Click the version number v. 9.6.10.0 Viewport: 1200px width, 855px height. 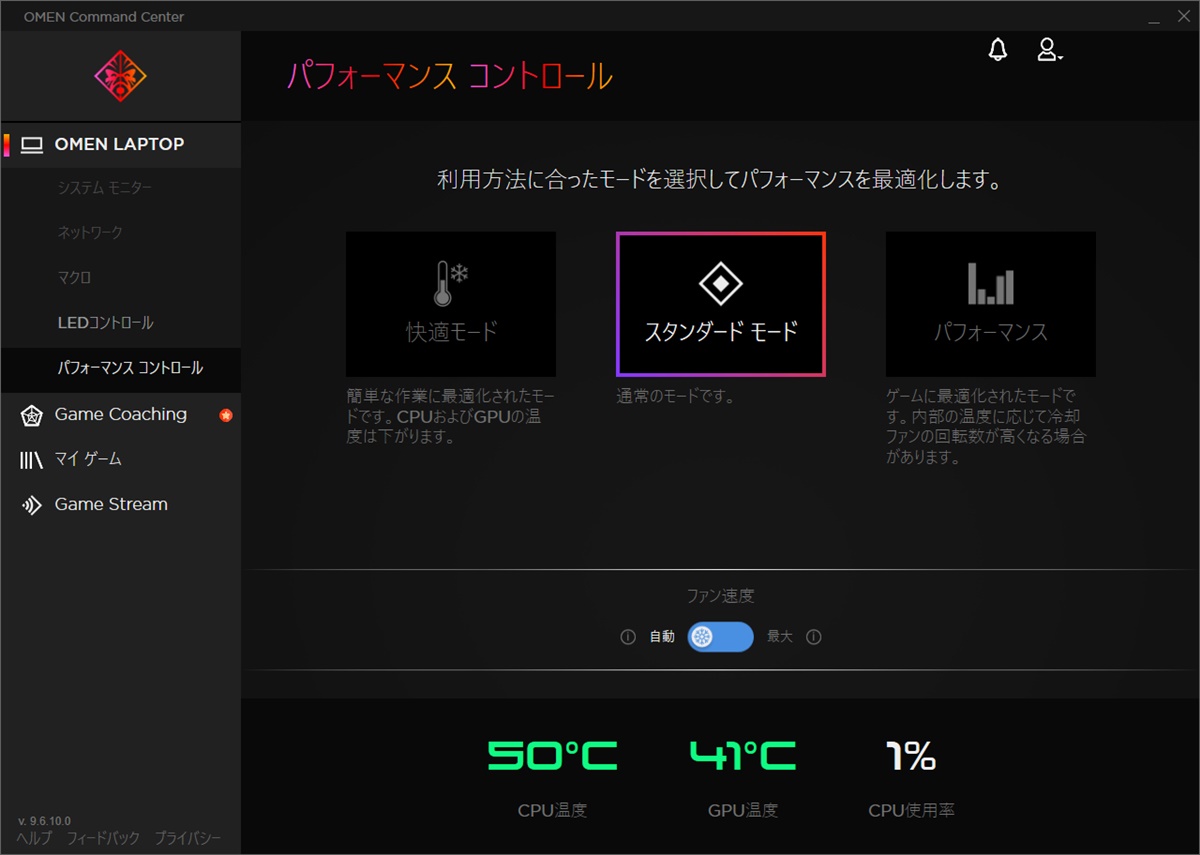pos(44,821)
